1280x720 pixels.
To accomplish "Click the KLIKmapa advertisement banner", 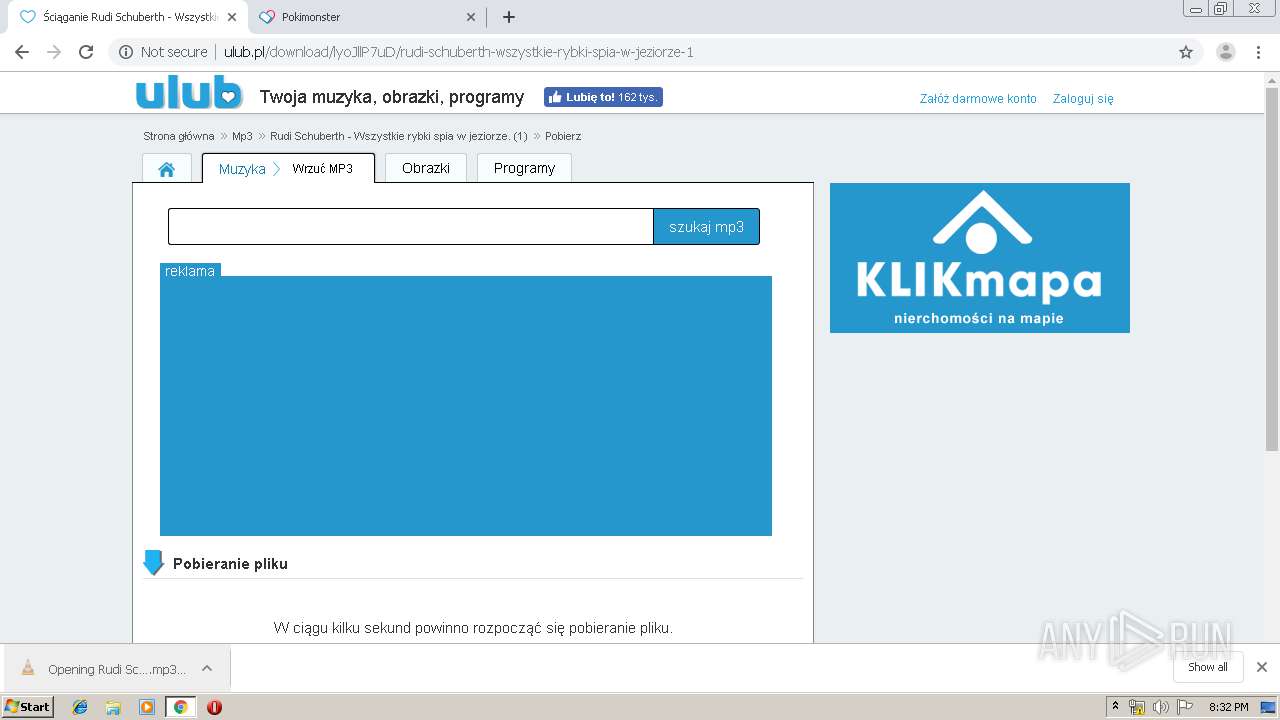I will pyautogui.click(x=980, y=258).
